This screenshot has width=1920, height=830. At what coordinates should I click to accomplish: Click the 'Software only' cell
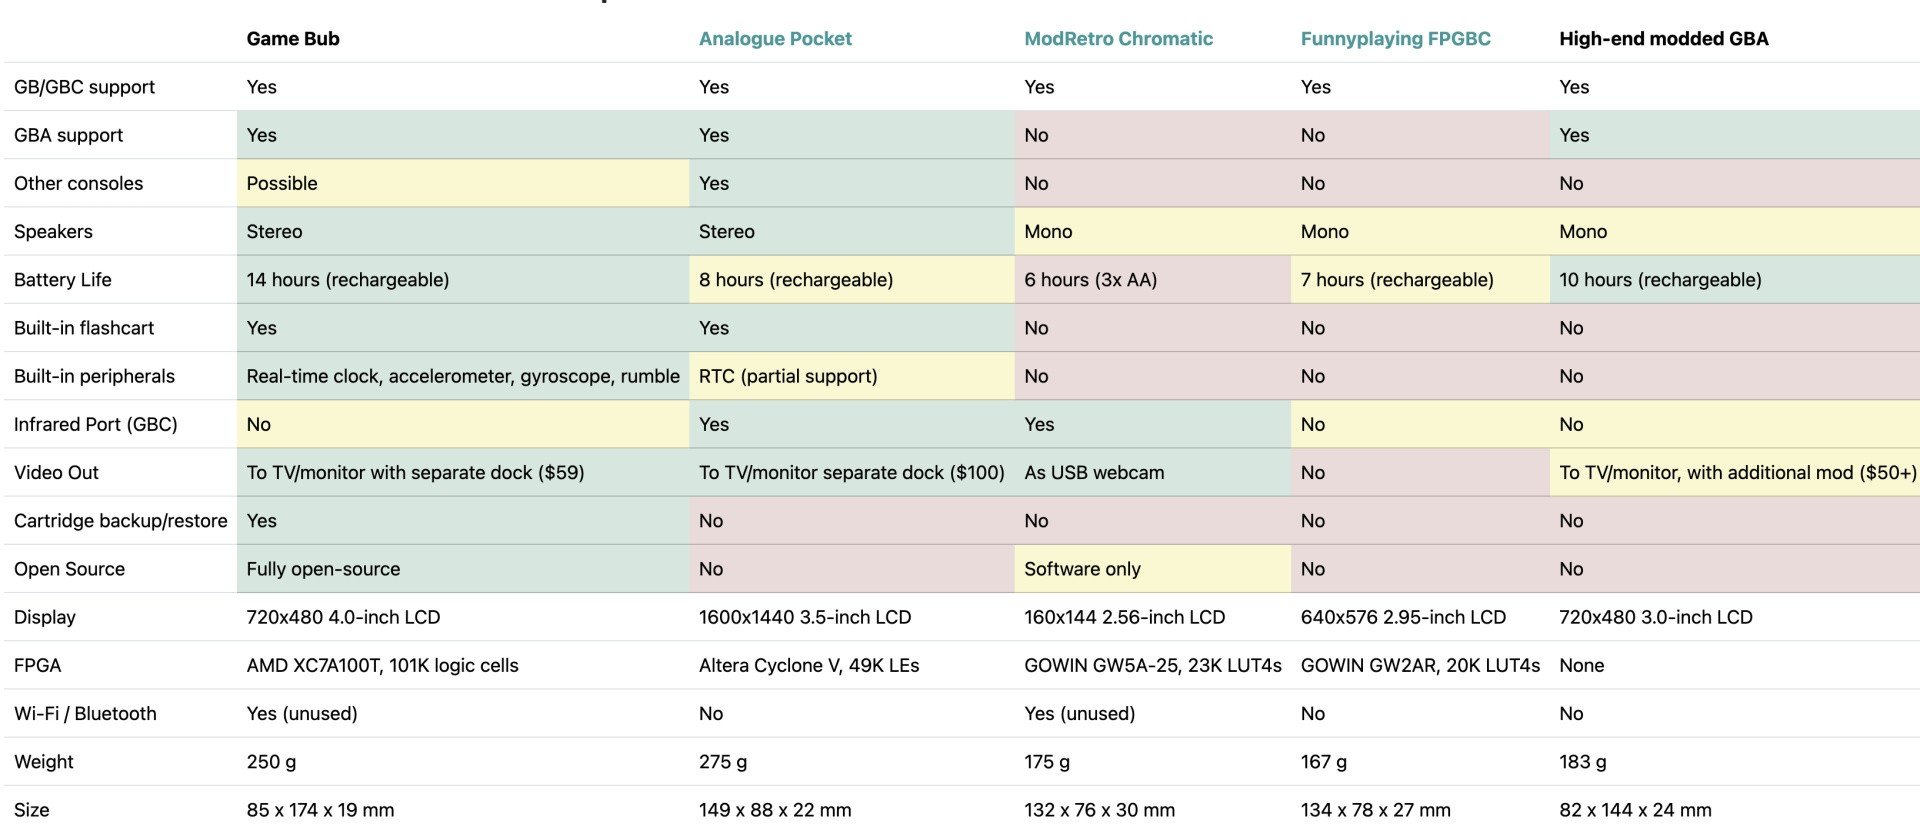1152,569
